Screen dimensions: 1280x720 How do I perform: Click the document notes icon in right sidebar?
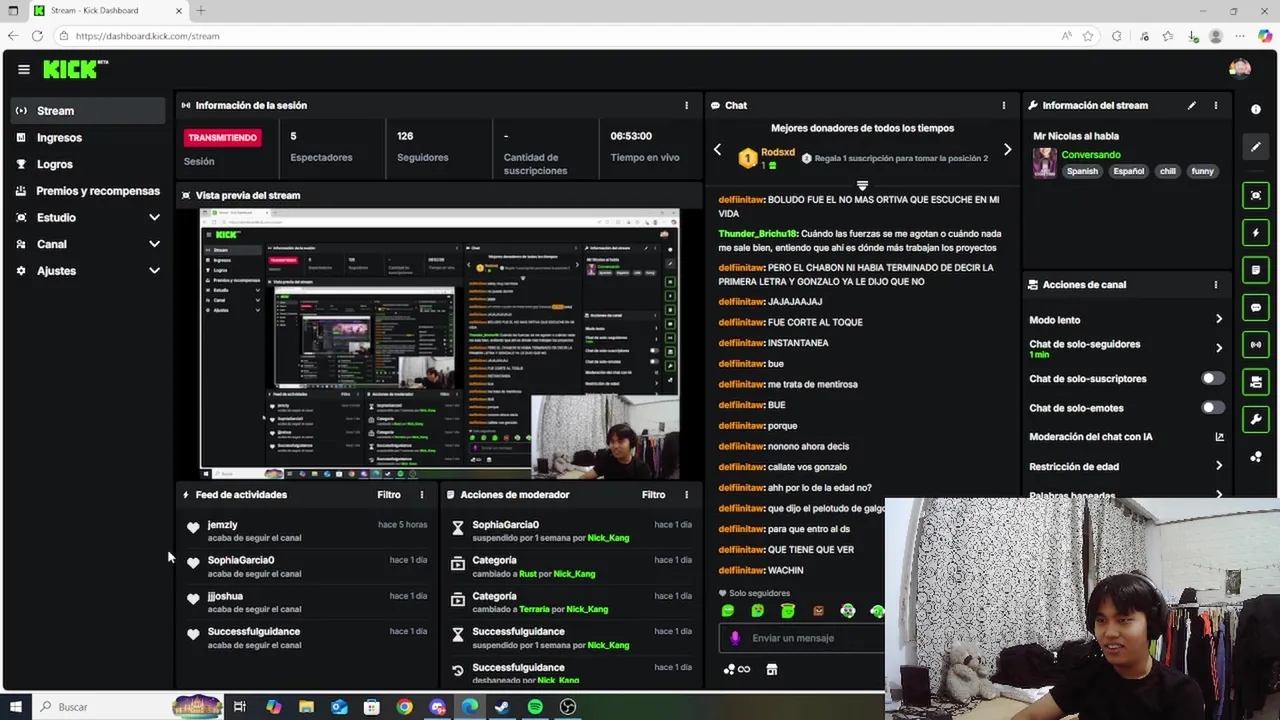coord(1256,270)
